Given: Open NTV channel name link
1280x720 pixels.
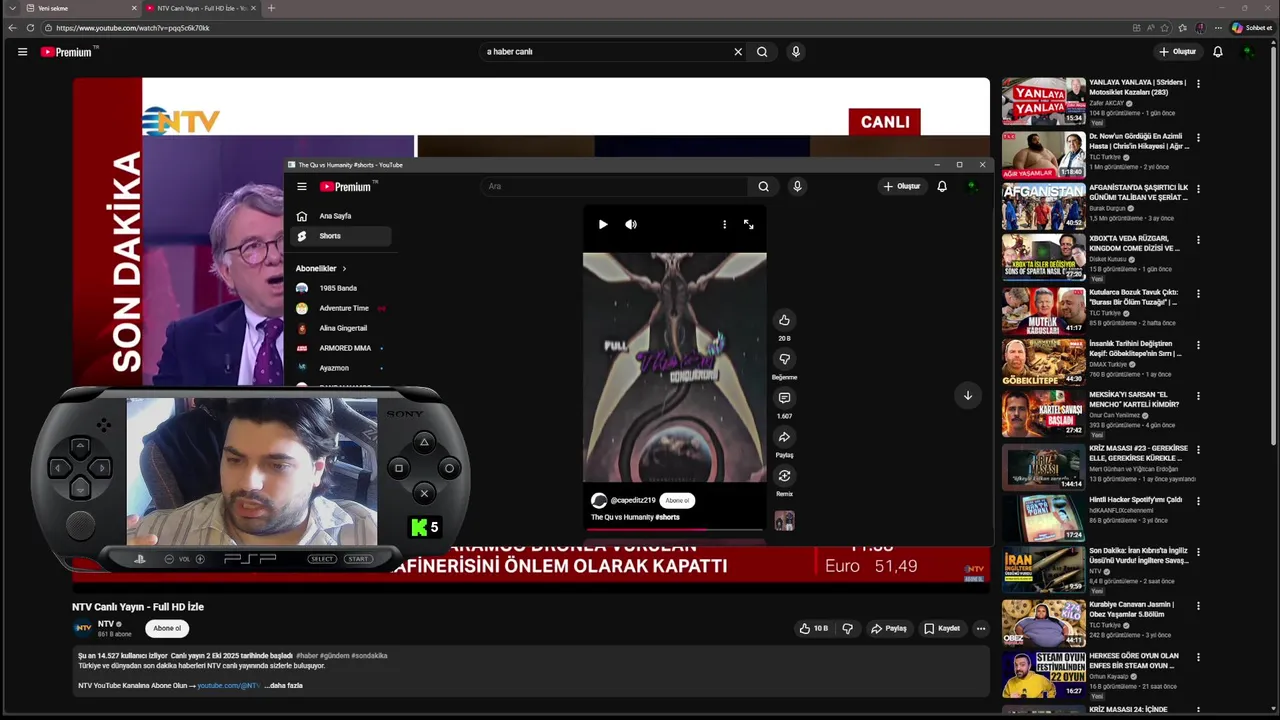Looking at the screenshot, I should 105,624.
